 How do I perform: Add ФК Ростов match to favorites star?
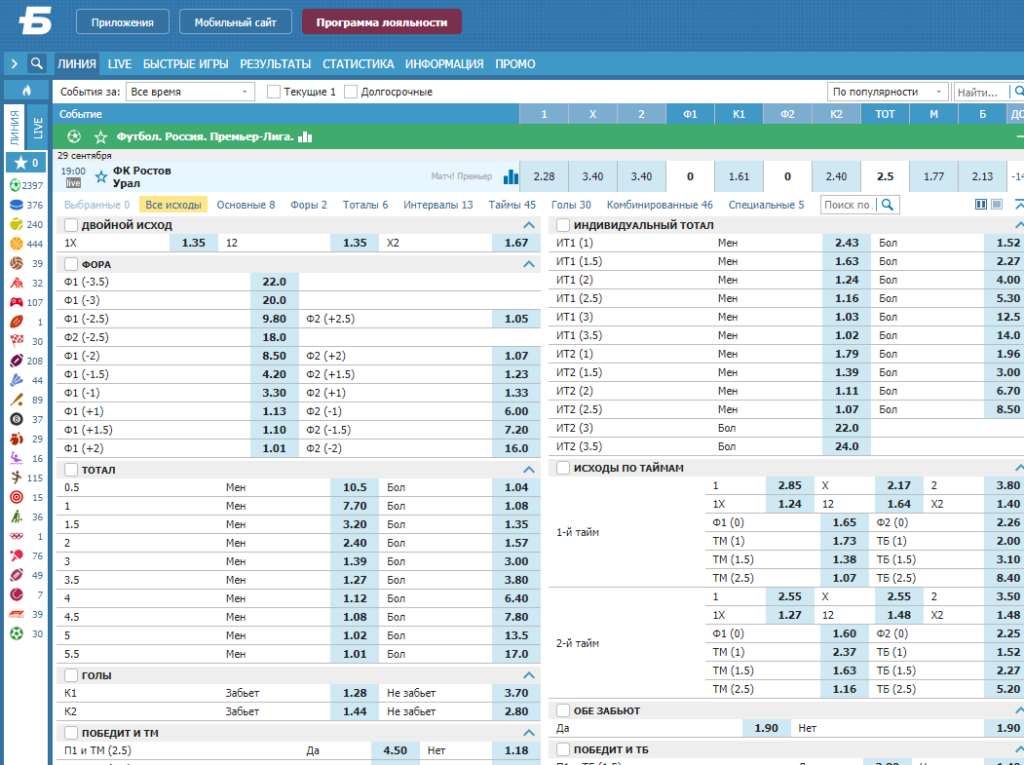pyautogui.click(x=101, y=176)
